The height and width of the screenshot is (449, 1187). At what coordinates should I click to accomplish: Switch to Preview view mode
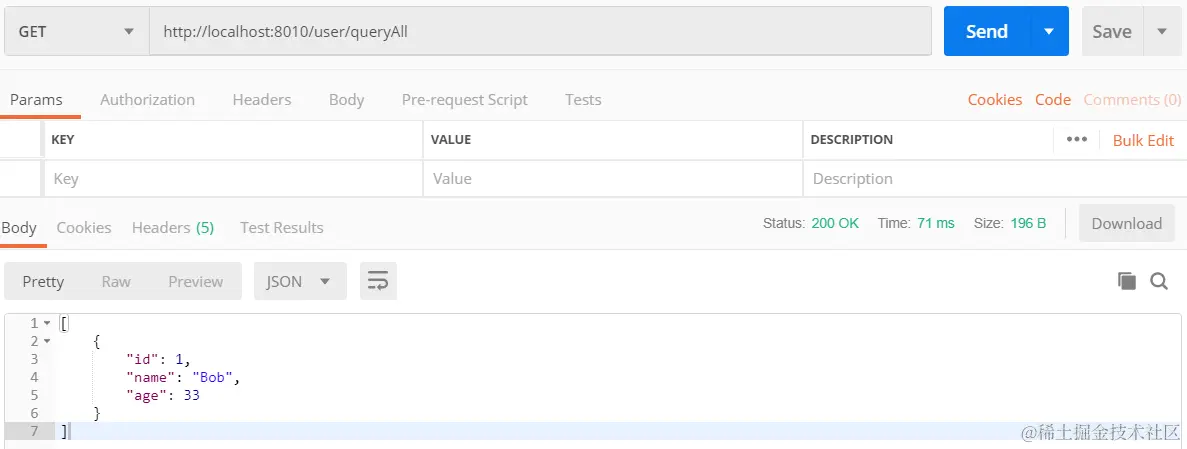click(x=195, y=281)
